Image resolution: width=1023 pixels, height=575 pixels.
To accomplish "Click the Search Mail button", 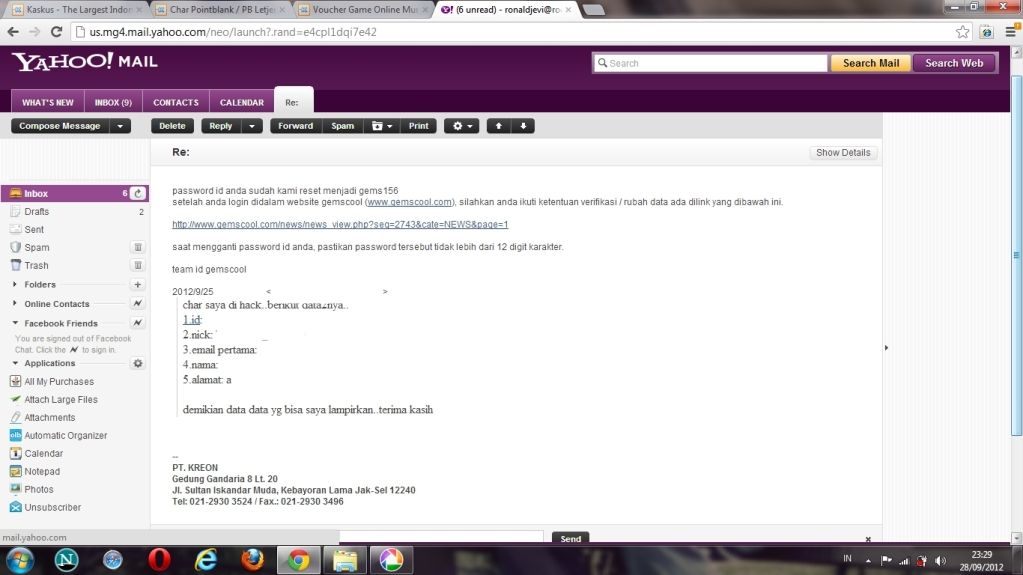I will (x=870, y=63).
